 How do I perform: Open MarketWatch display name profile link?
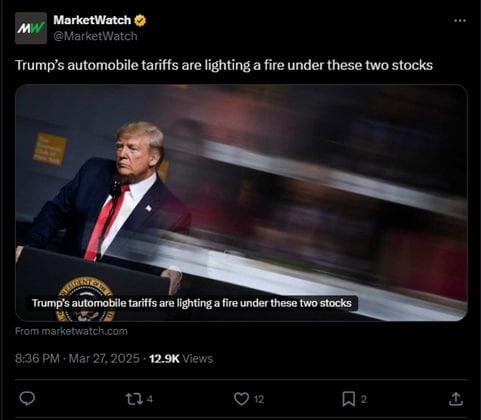pyautogui.click(x=92, y=20)
